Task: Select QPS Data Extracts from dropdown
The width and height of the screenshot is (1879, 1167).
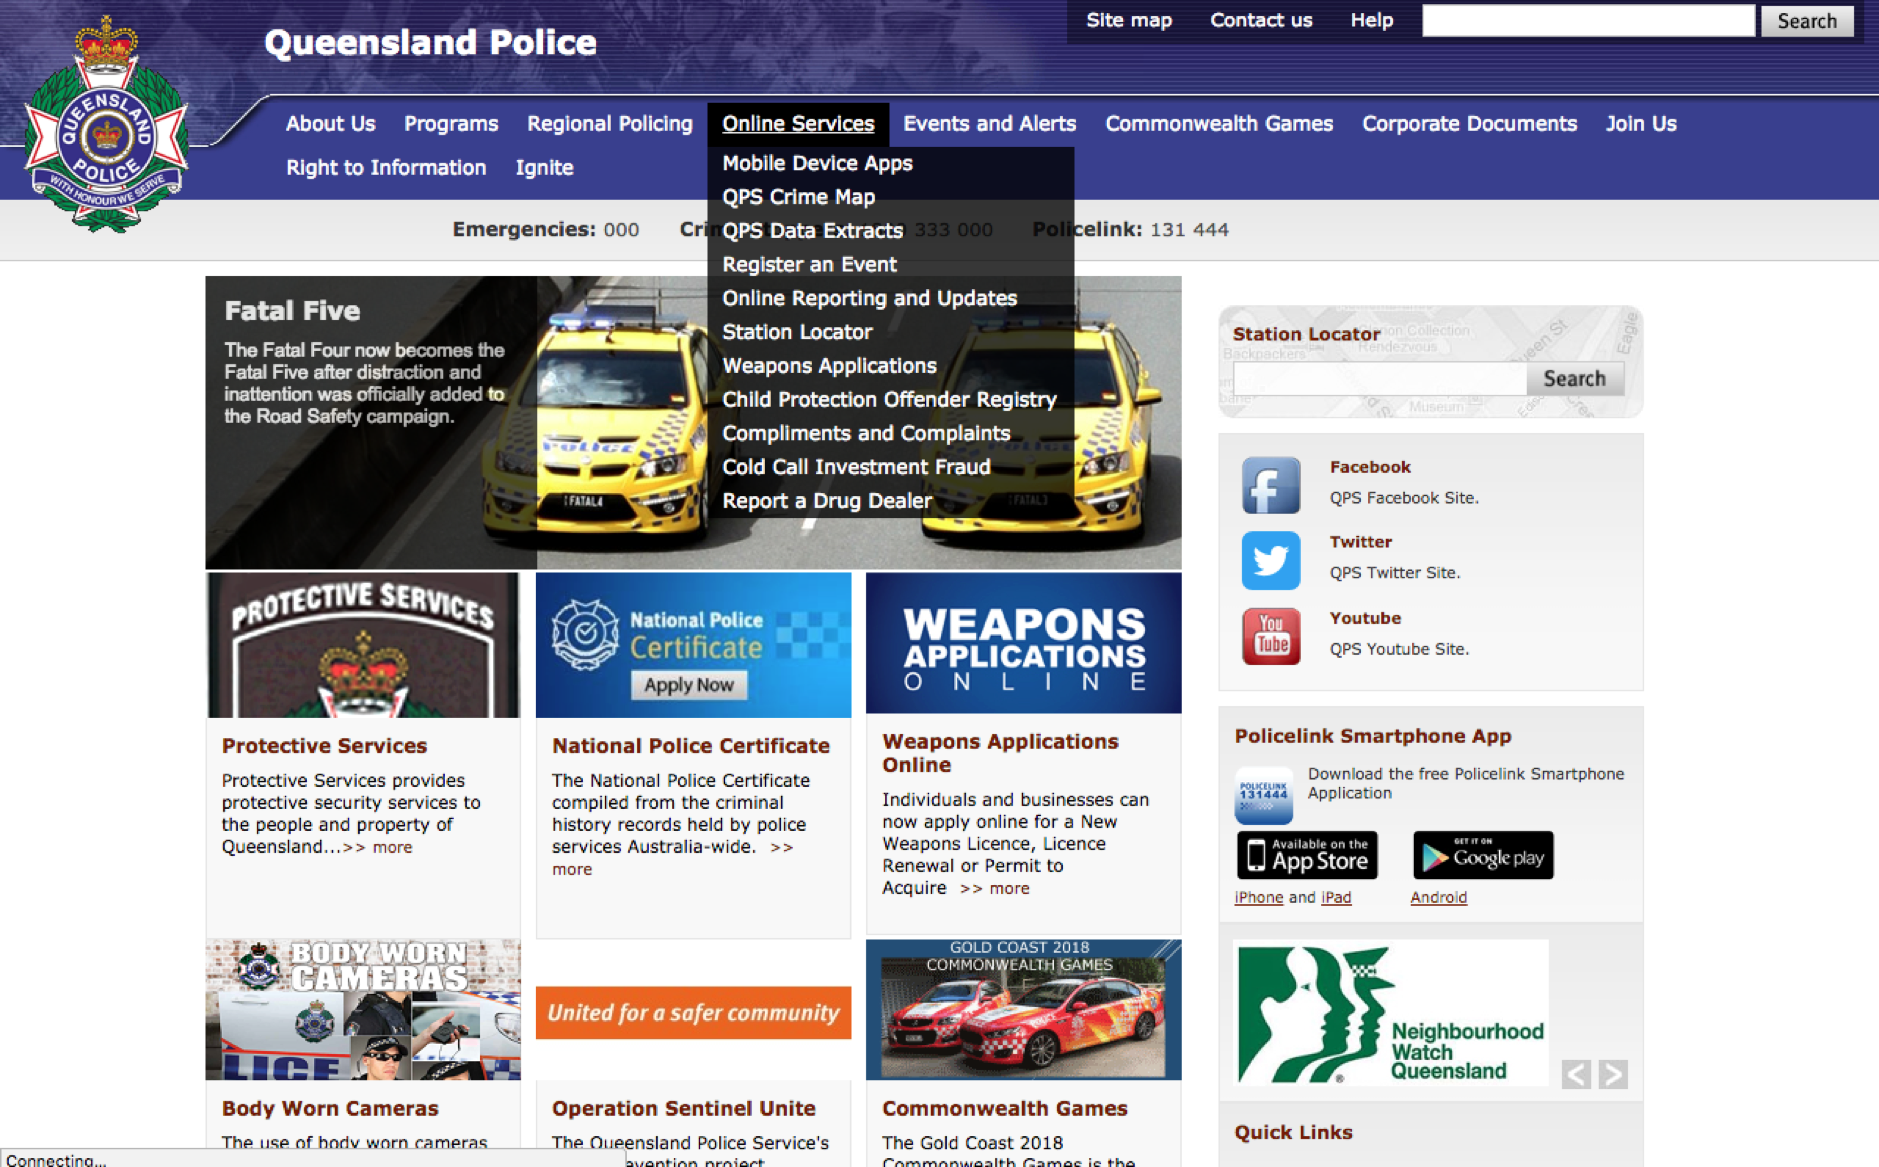Action: pos(813,231)
